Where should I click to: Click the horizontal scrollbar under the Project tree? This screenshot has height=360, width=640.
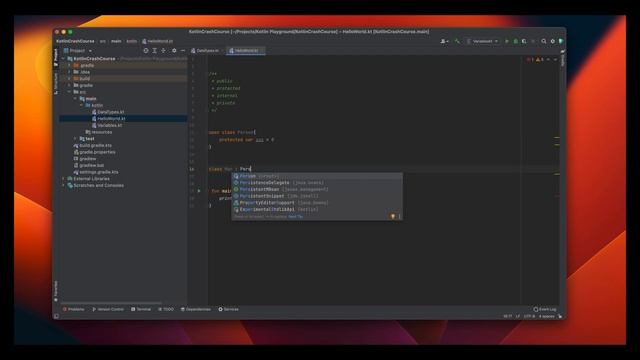[111, 303]
